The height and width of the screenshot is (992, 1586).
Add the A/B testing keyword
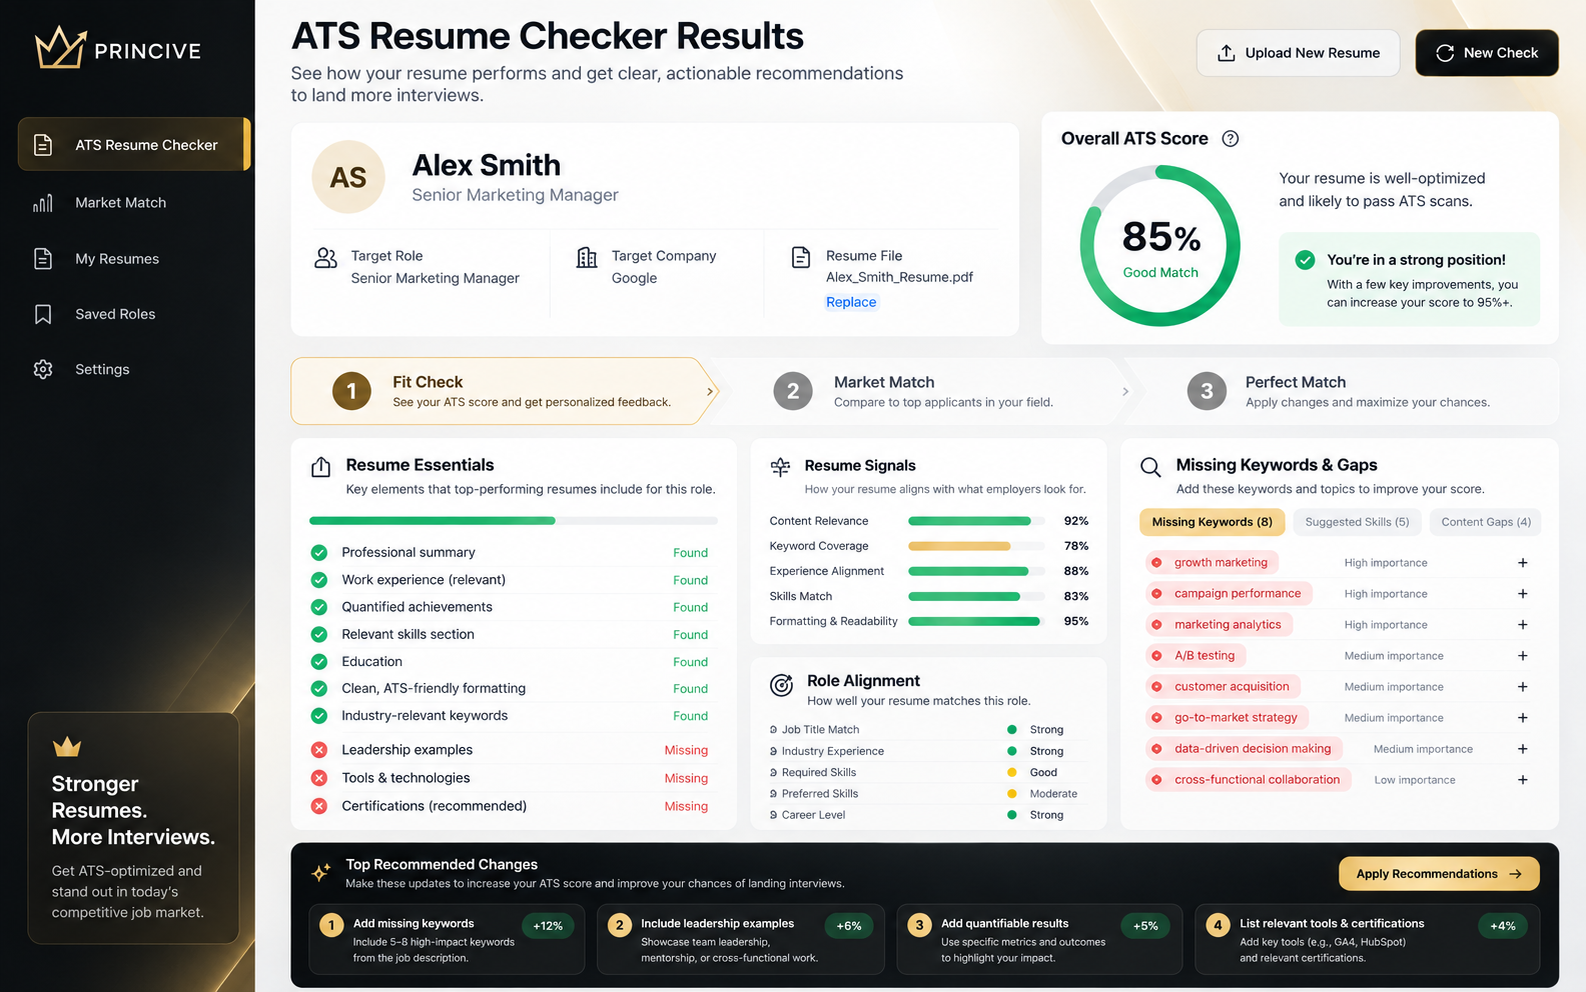pos(1523,656)
